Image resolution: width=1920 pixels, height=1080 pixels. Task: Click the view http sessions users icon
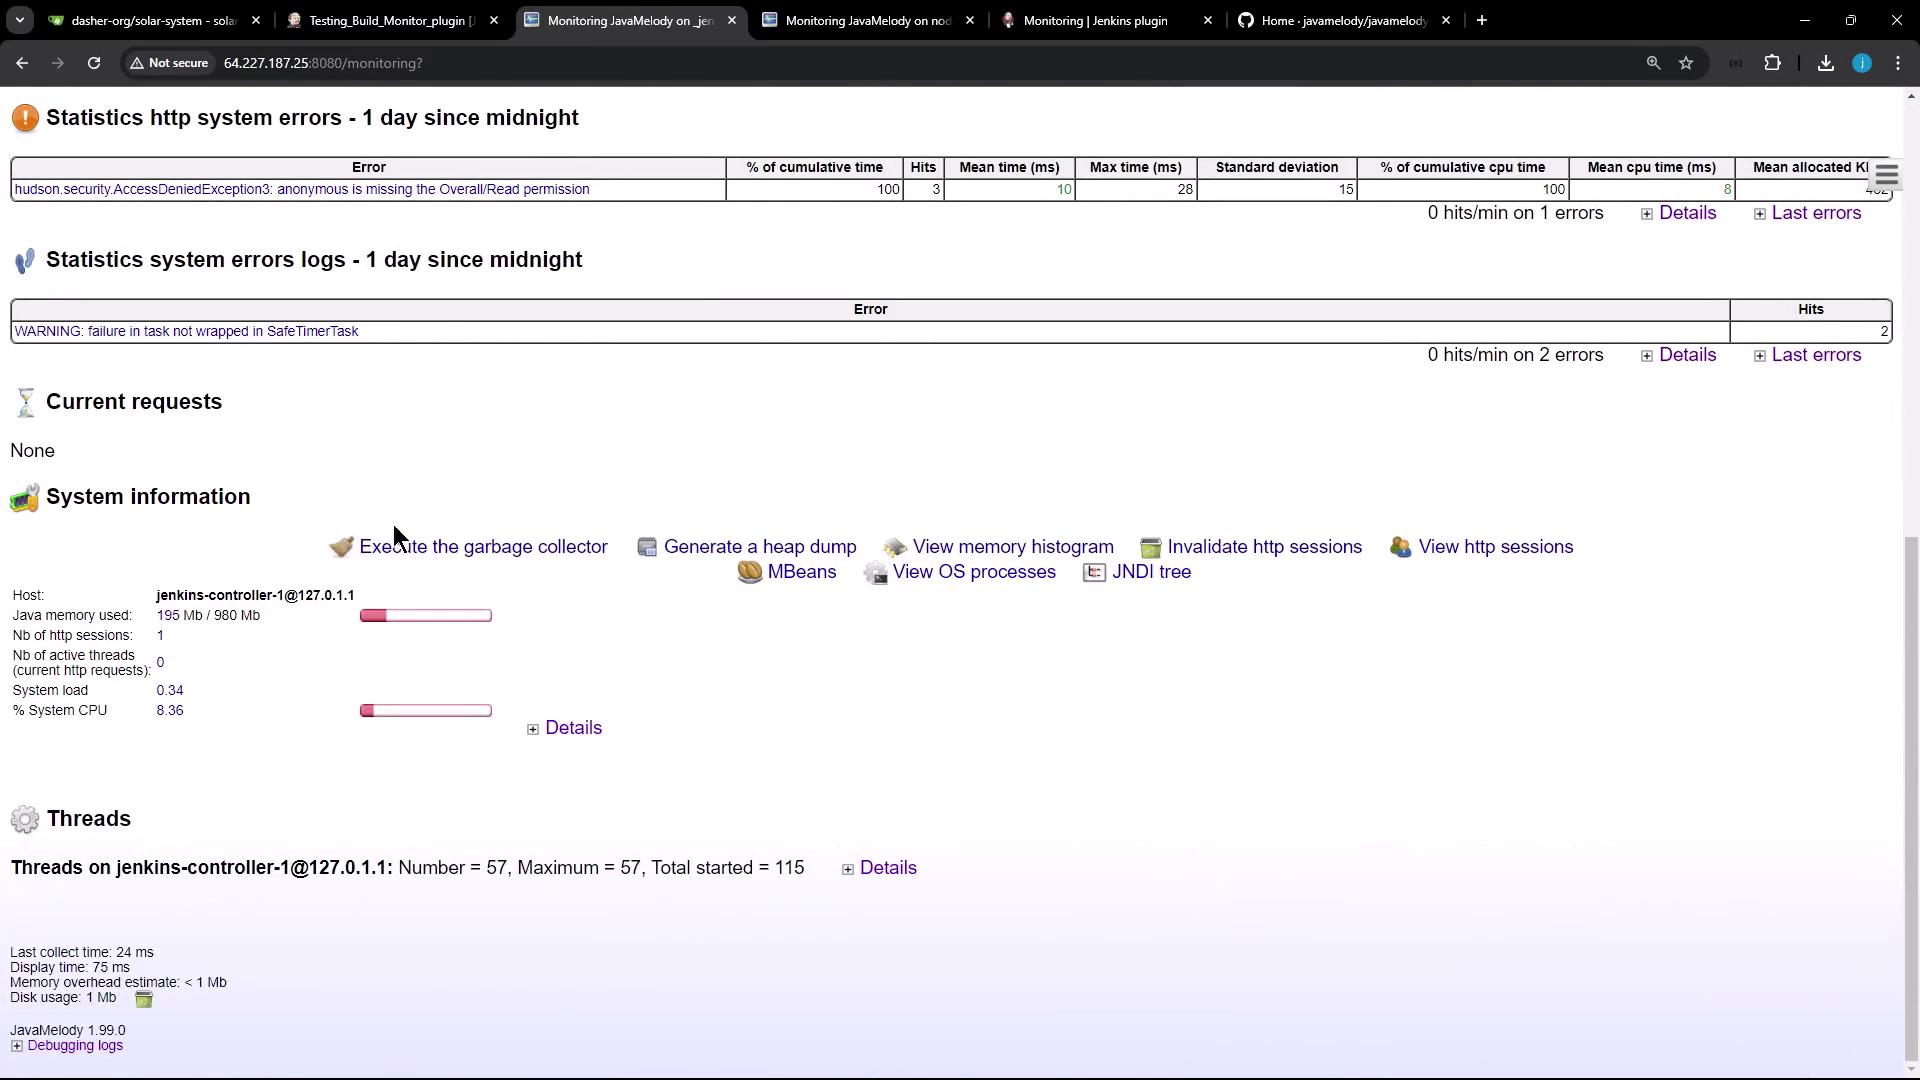tap(1400, 547)
